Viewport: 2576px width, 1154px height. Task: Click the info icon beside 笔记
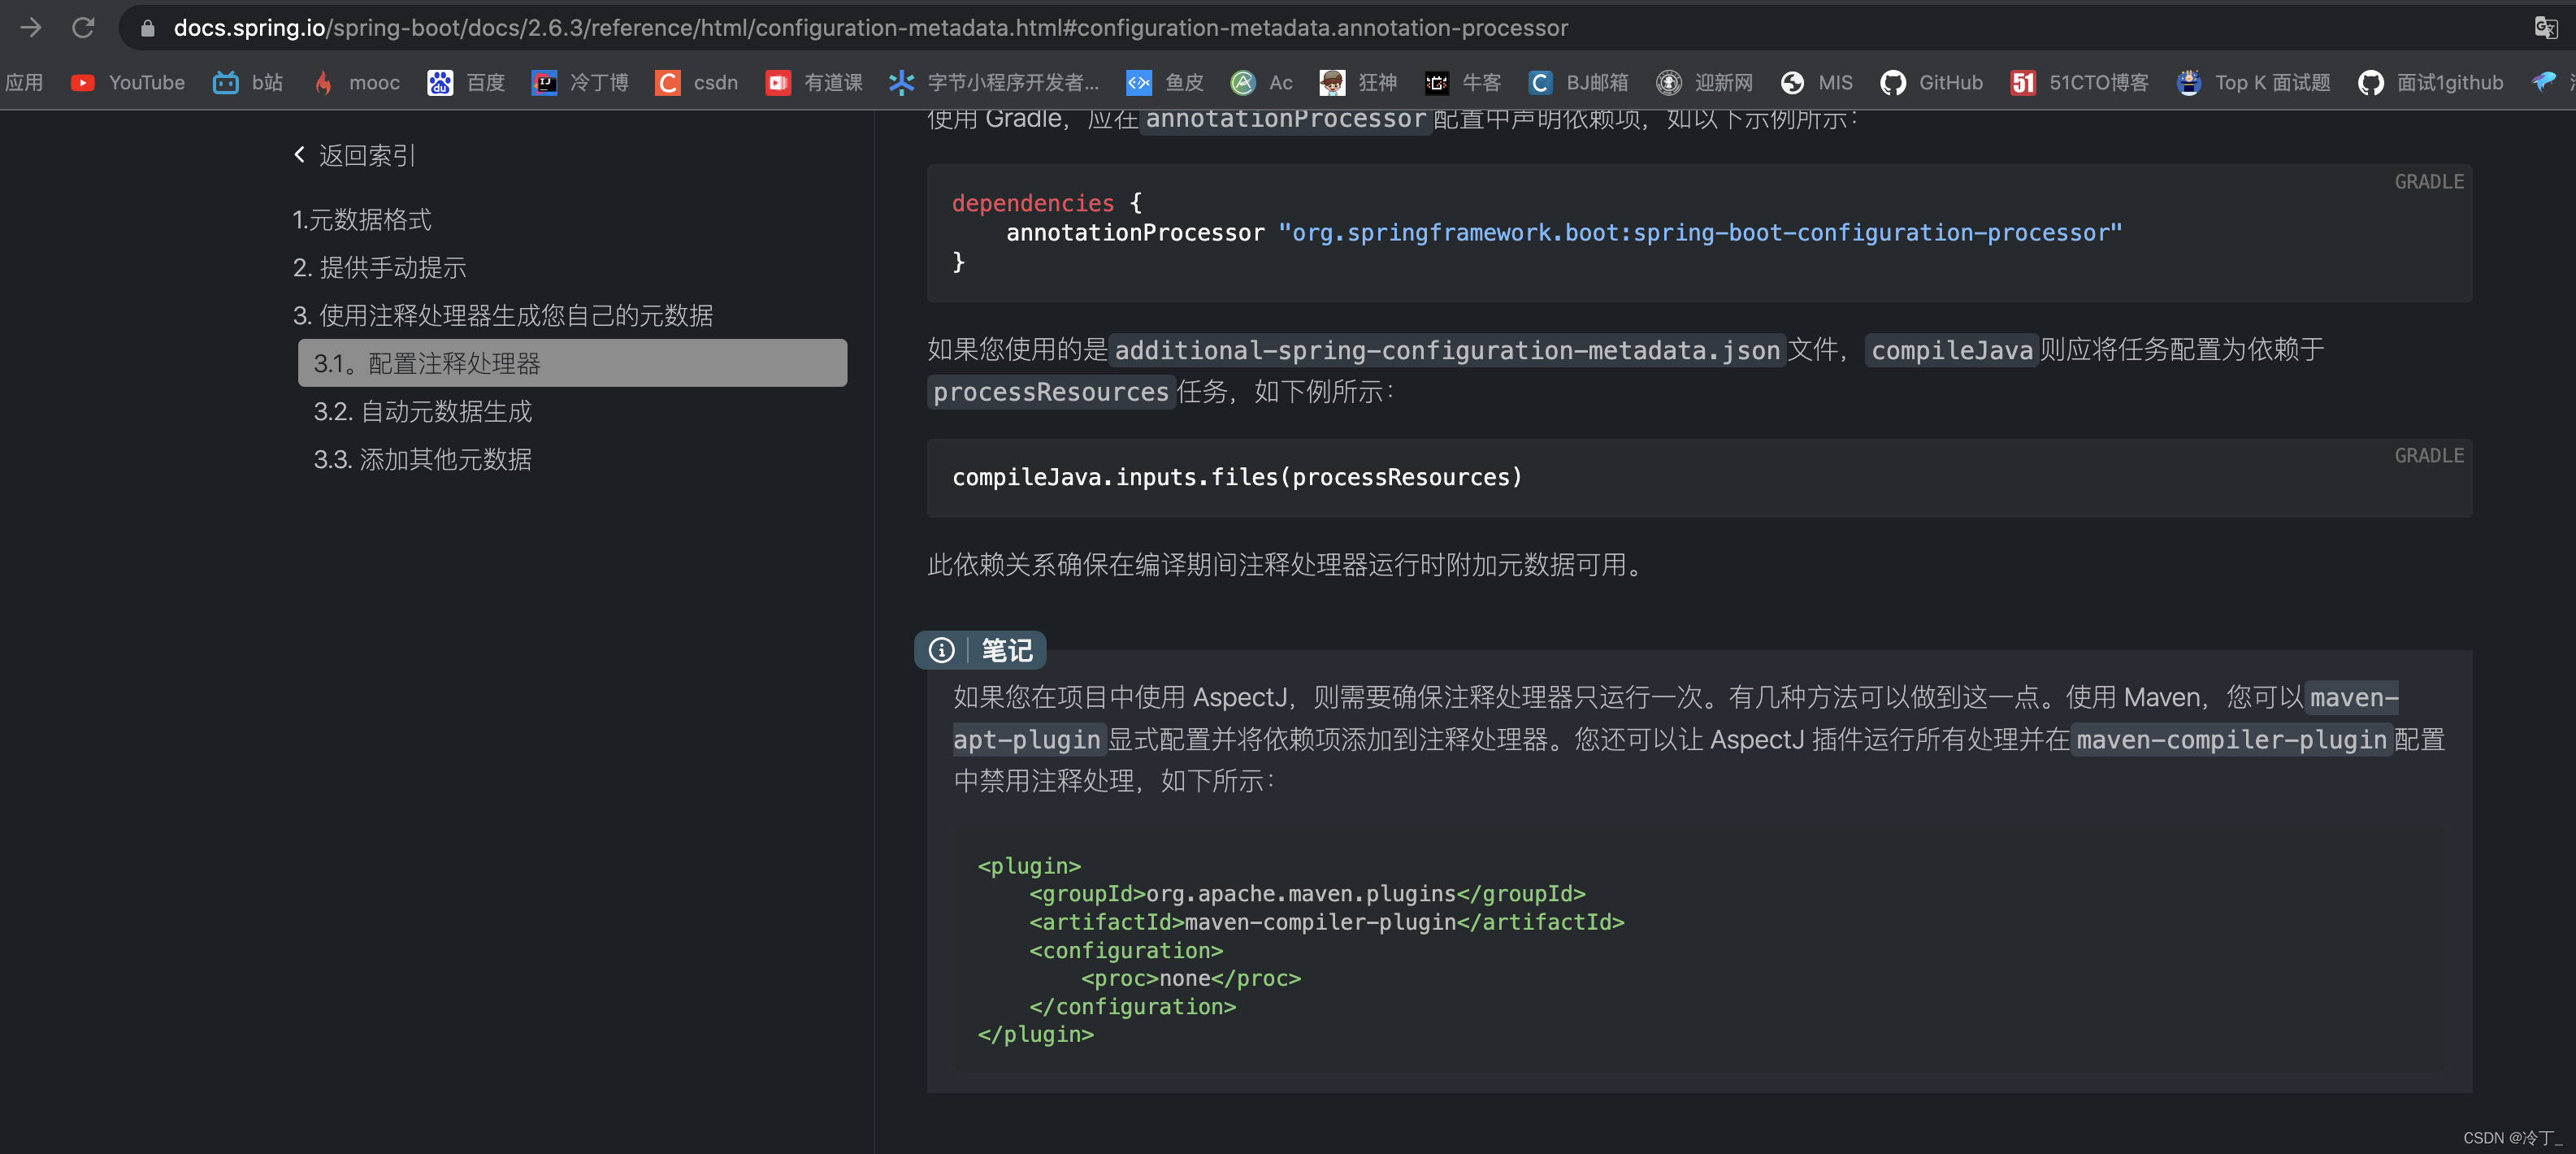click(941, 651)
